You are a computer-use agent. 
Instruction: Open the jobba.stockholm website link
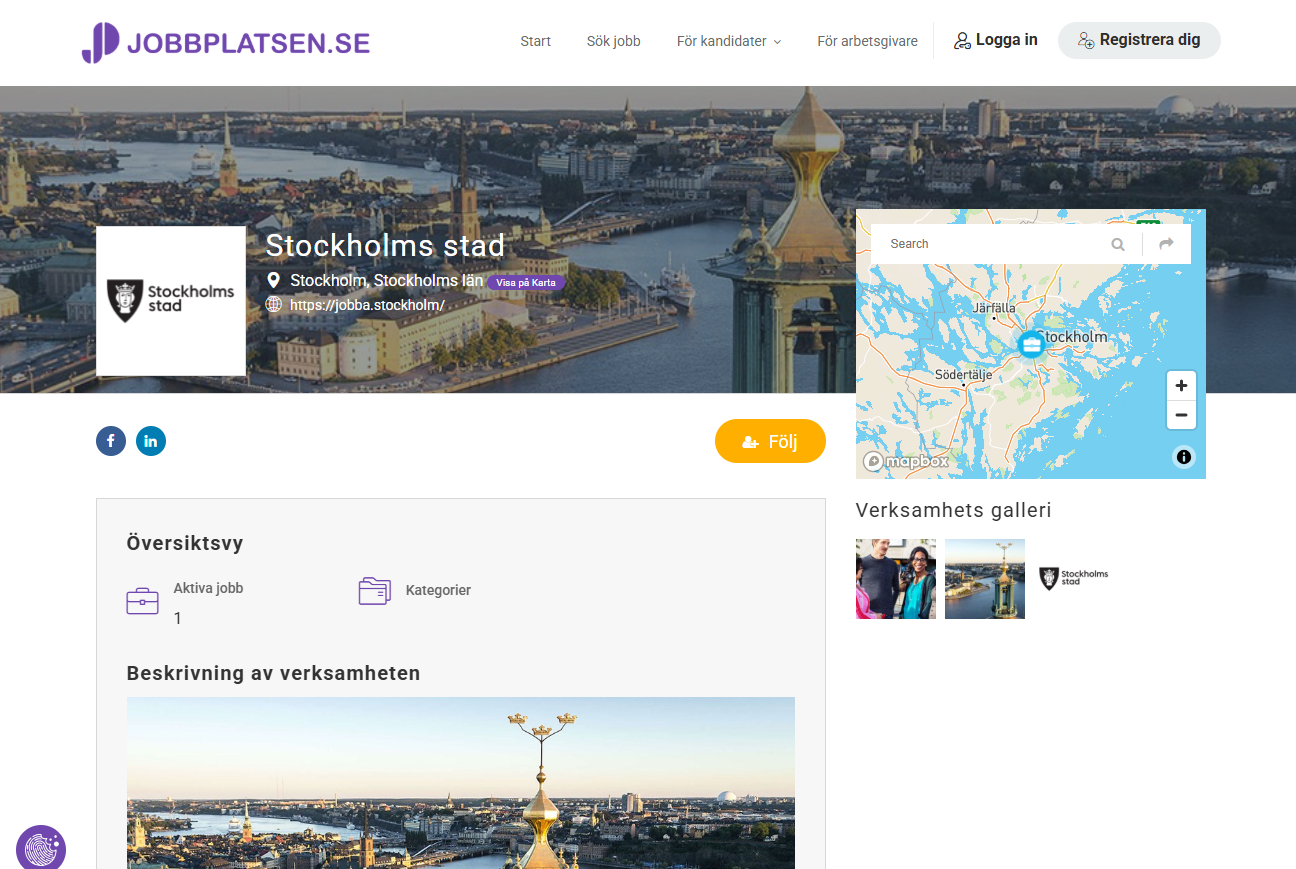(x=367, y=305)
